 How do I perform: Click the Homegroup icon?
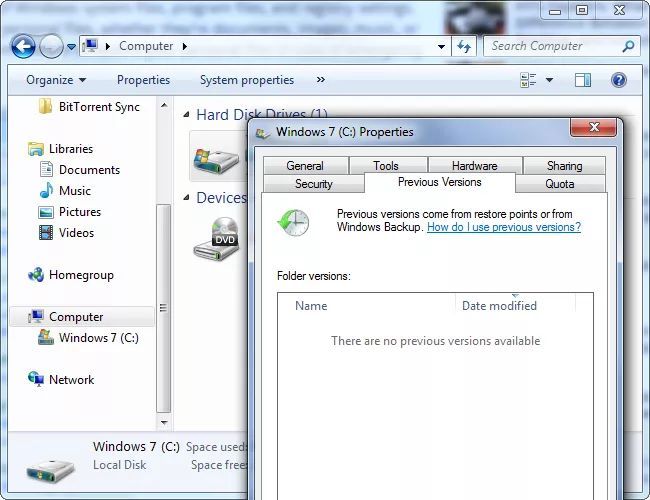36,274
